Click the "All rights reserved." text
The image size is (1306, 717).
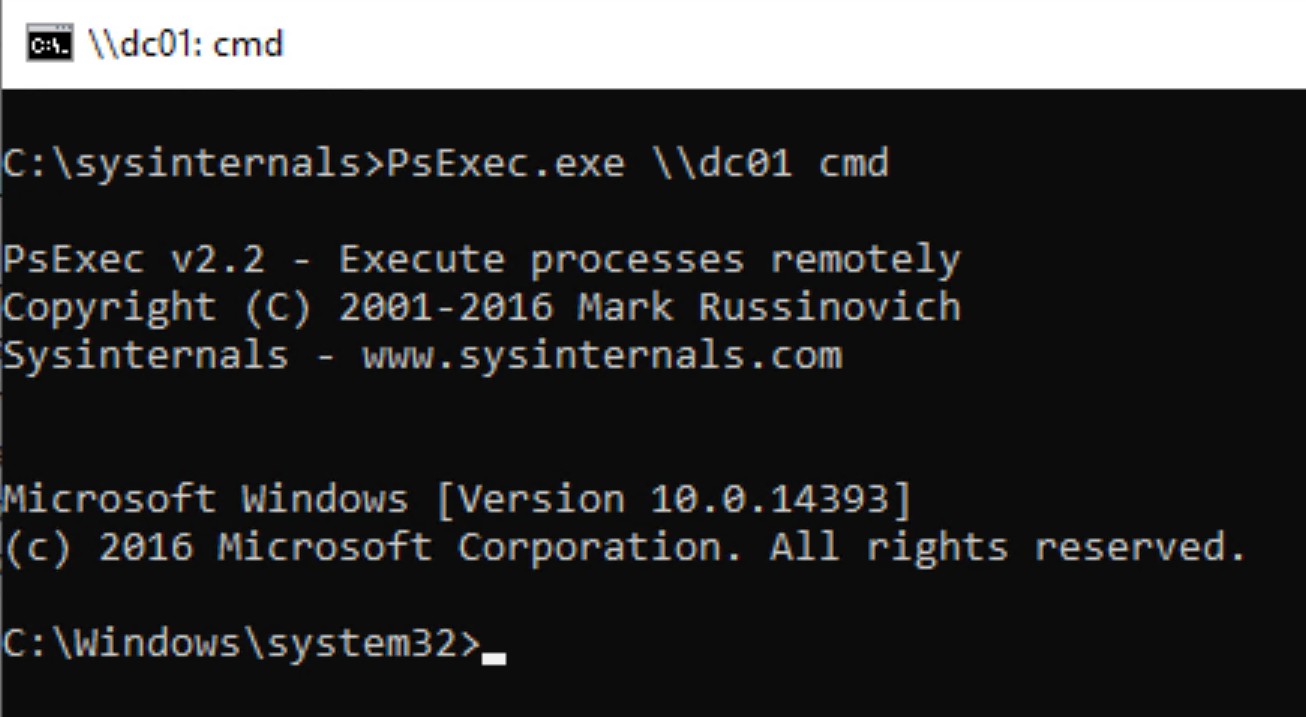[1008, 546]
